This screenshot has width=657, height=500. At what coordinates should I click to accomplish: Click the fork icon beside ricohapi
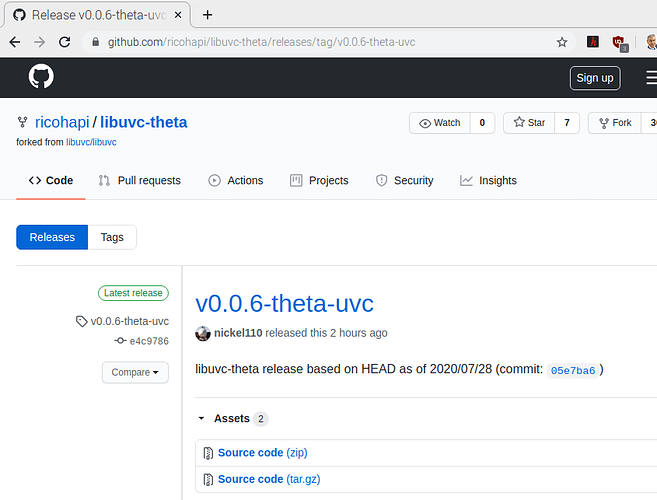pos(22,122)
